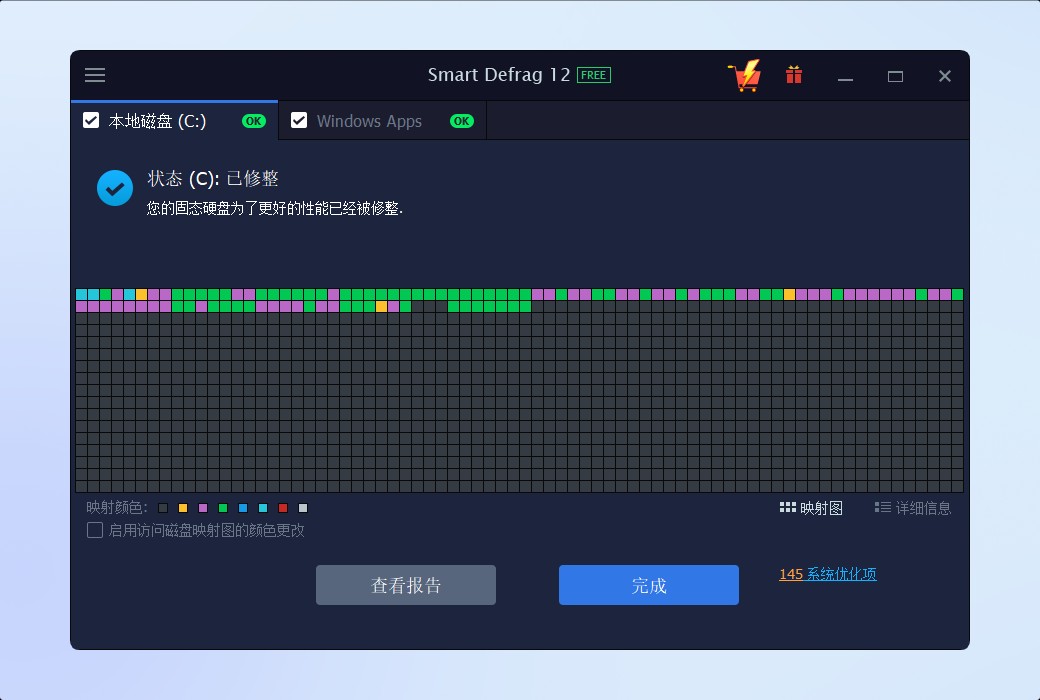Click the Smart Defrag 12 title
This screenshot has width=1040, height=700.
499,74
